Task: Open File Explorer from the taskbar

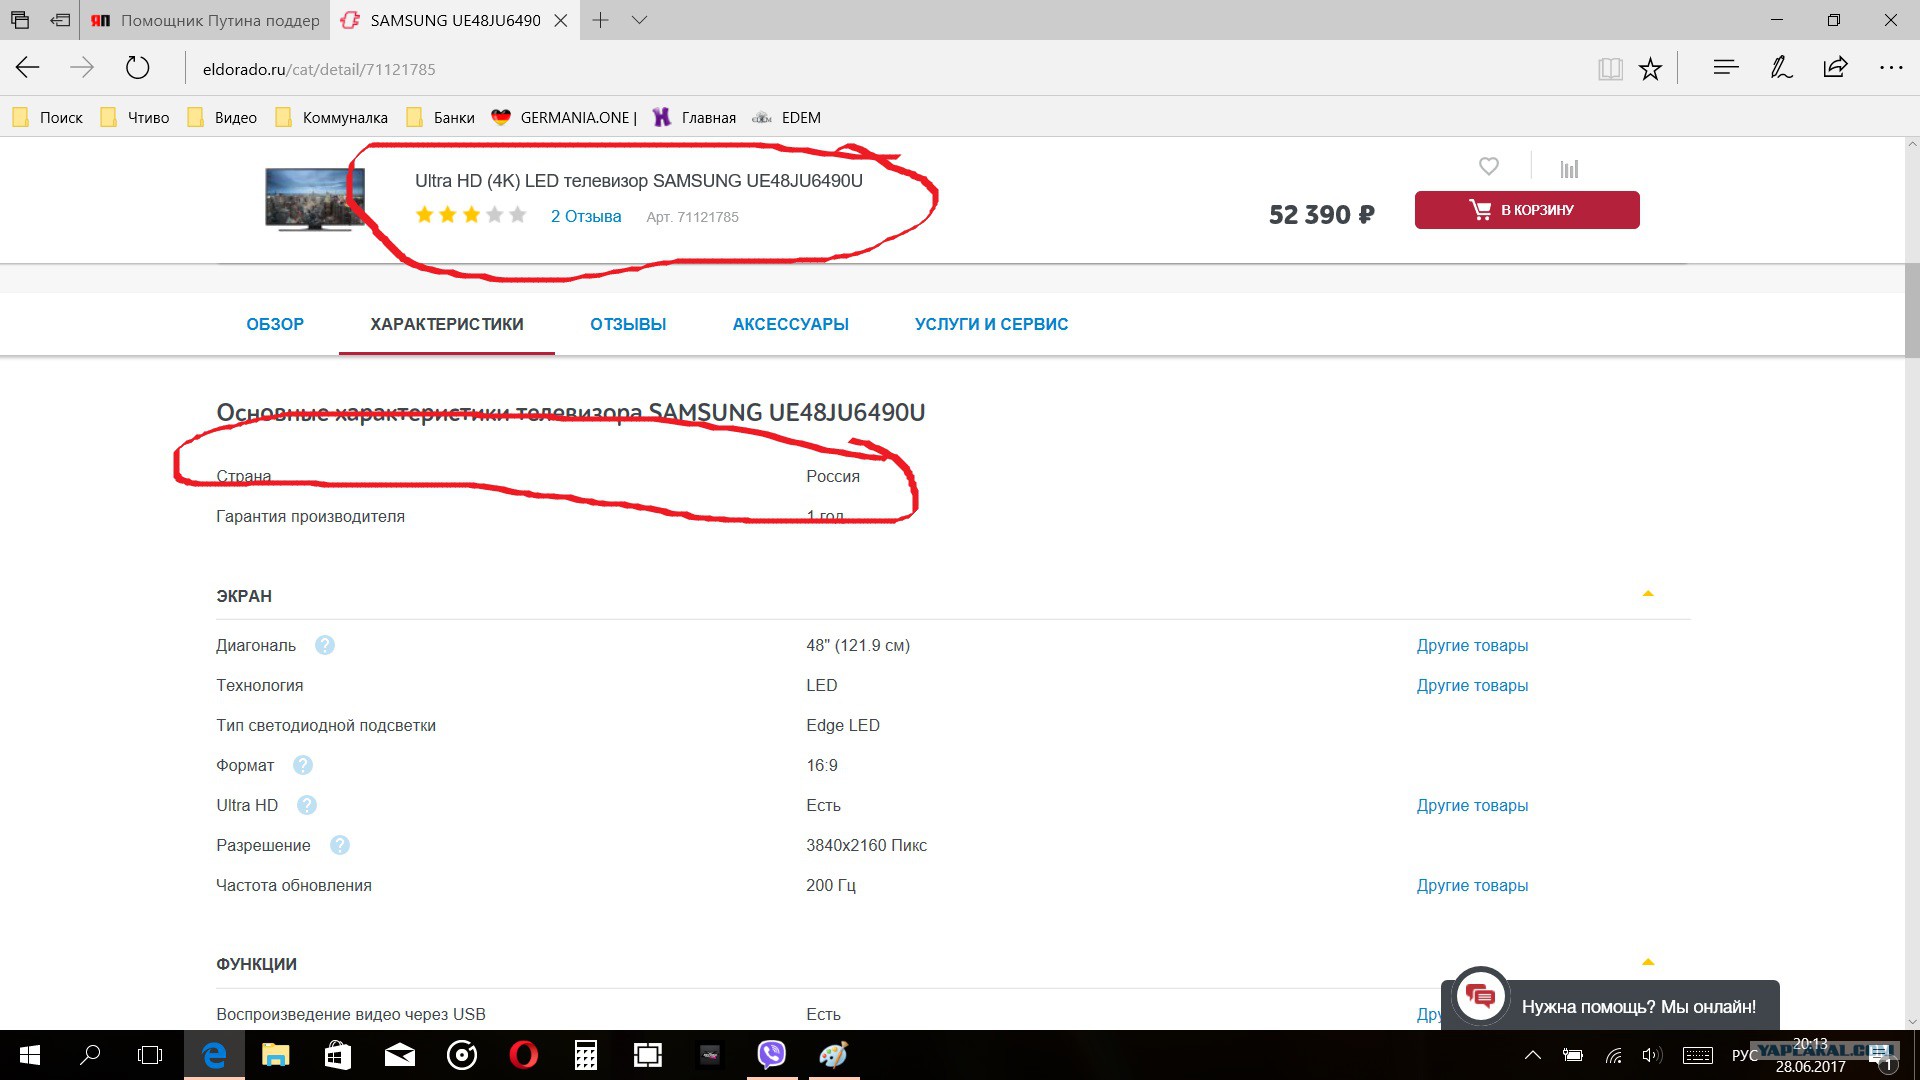Action: pyautogui.click(x=275, y=1055)
